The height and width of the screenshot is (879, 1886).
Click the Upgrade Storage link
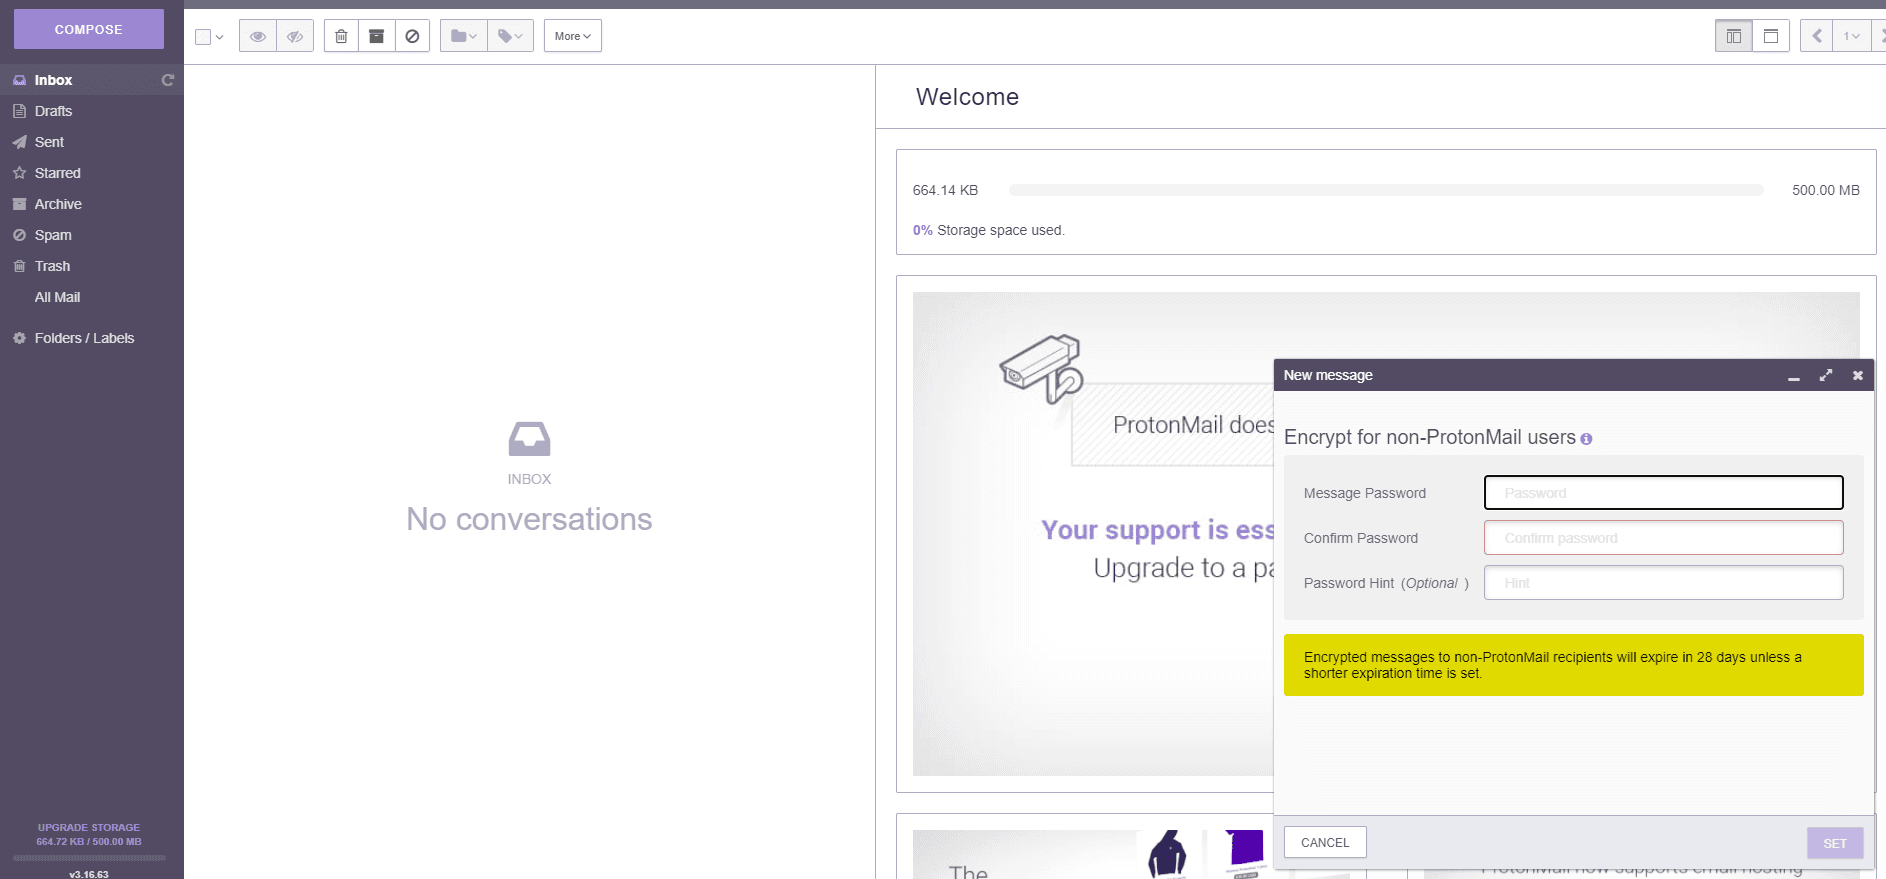click(89, 827)
